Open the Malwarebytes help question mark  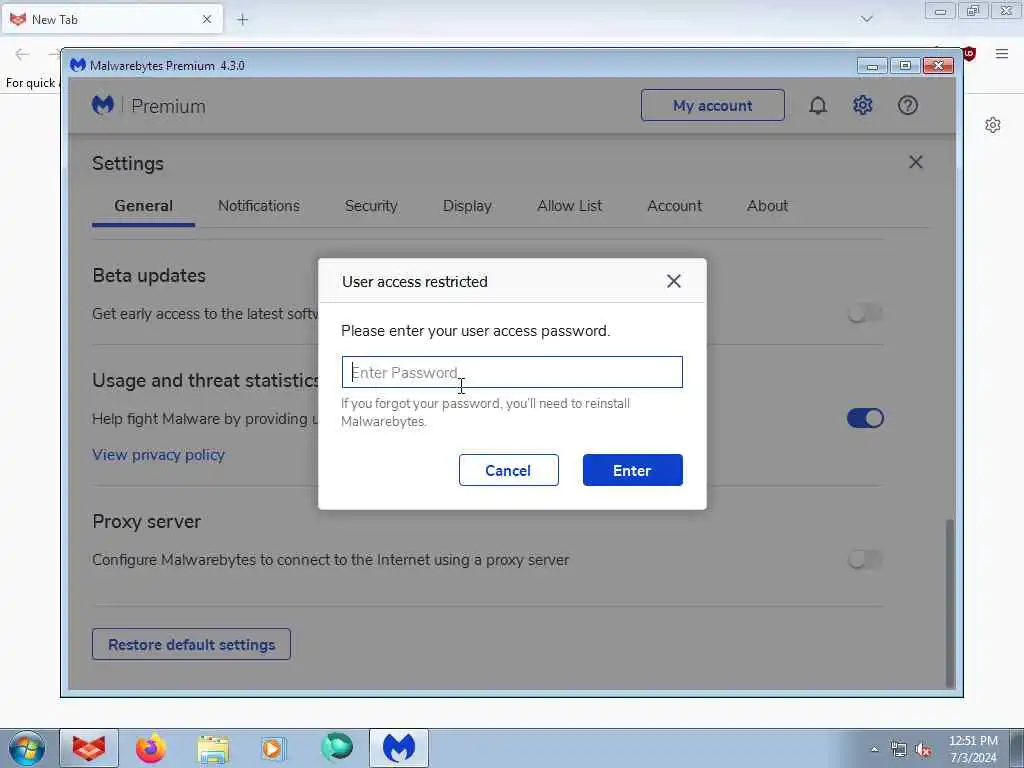pos(908,105)
